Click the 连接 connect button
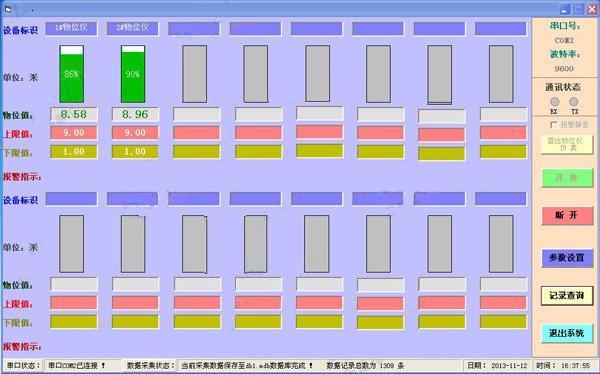600x374 pixels. tap(567, 178)
